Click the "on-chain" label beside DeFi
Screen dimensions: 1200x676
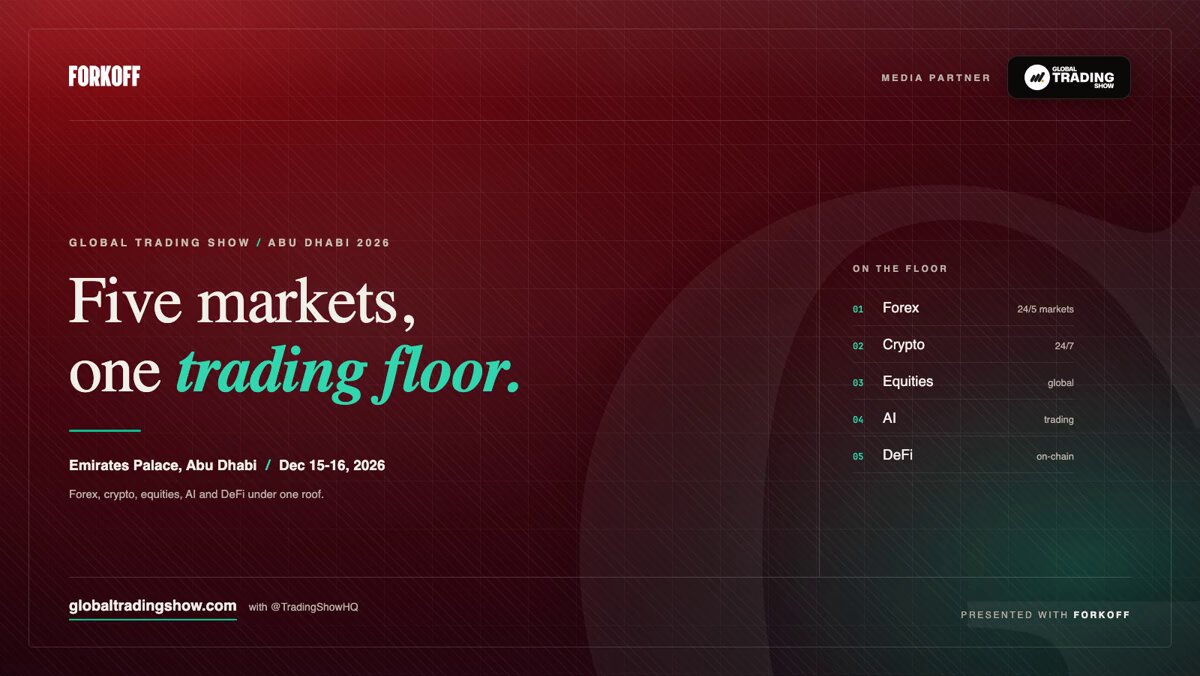(x=1055, y=457)
